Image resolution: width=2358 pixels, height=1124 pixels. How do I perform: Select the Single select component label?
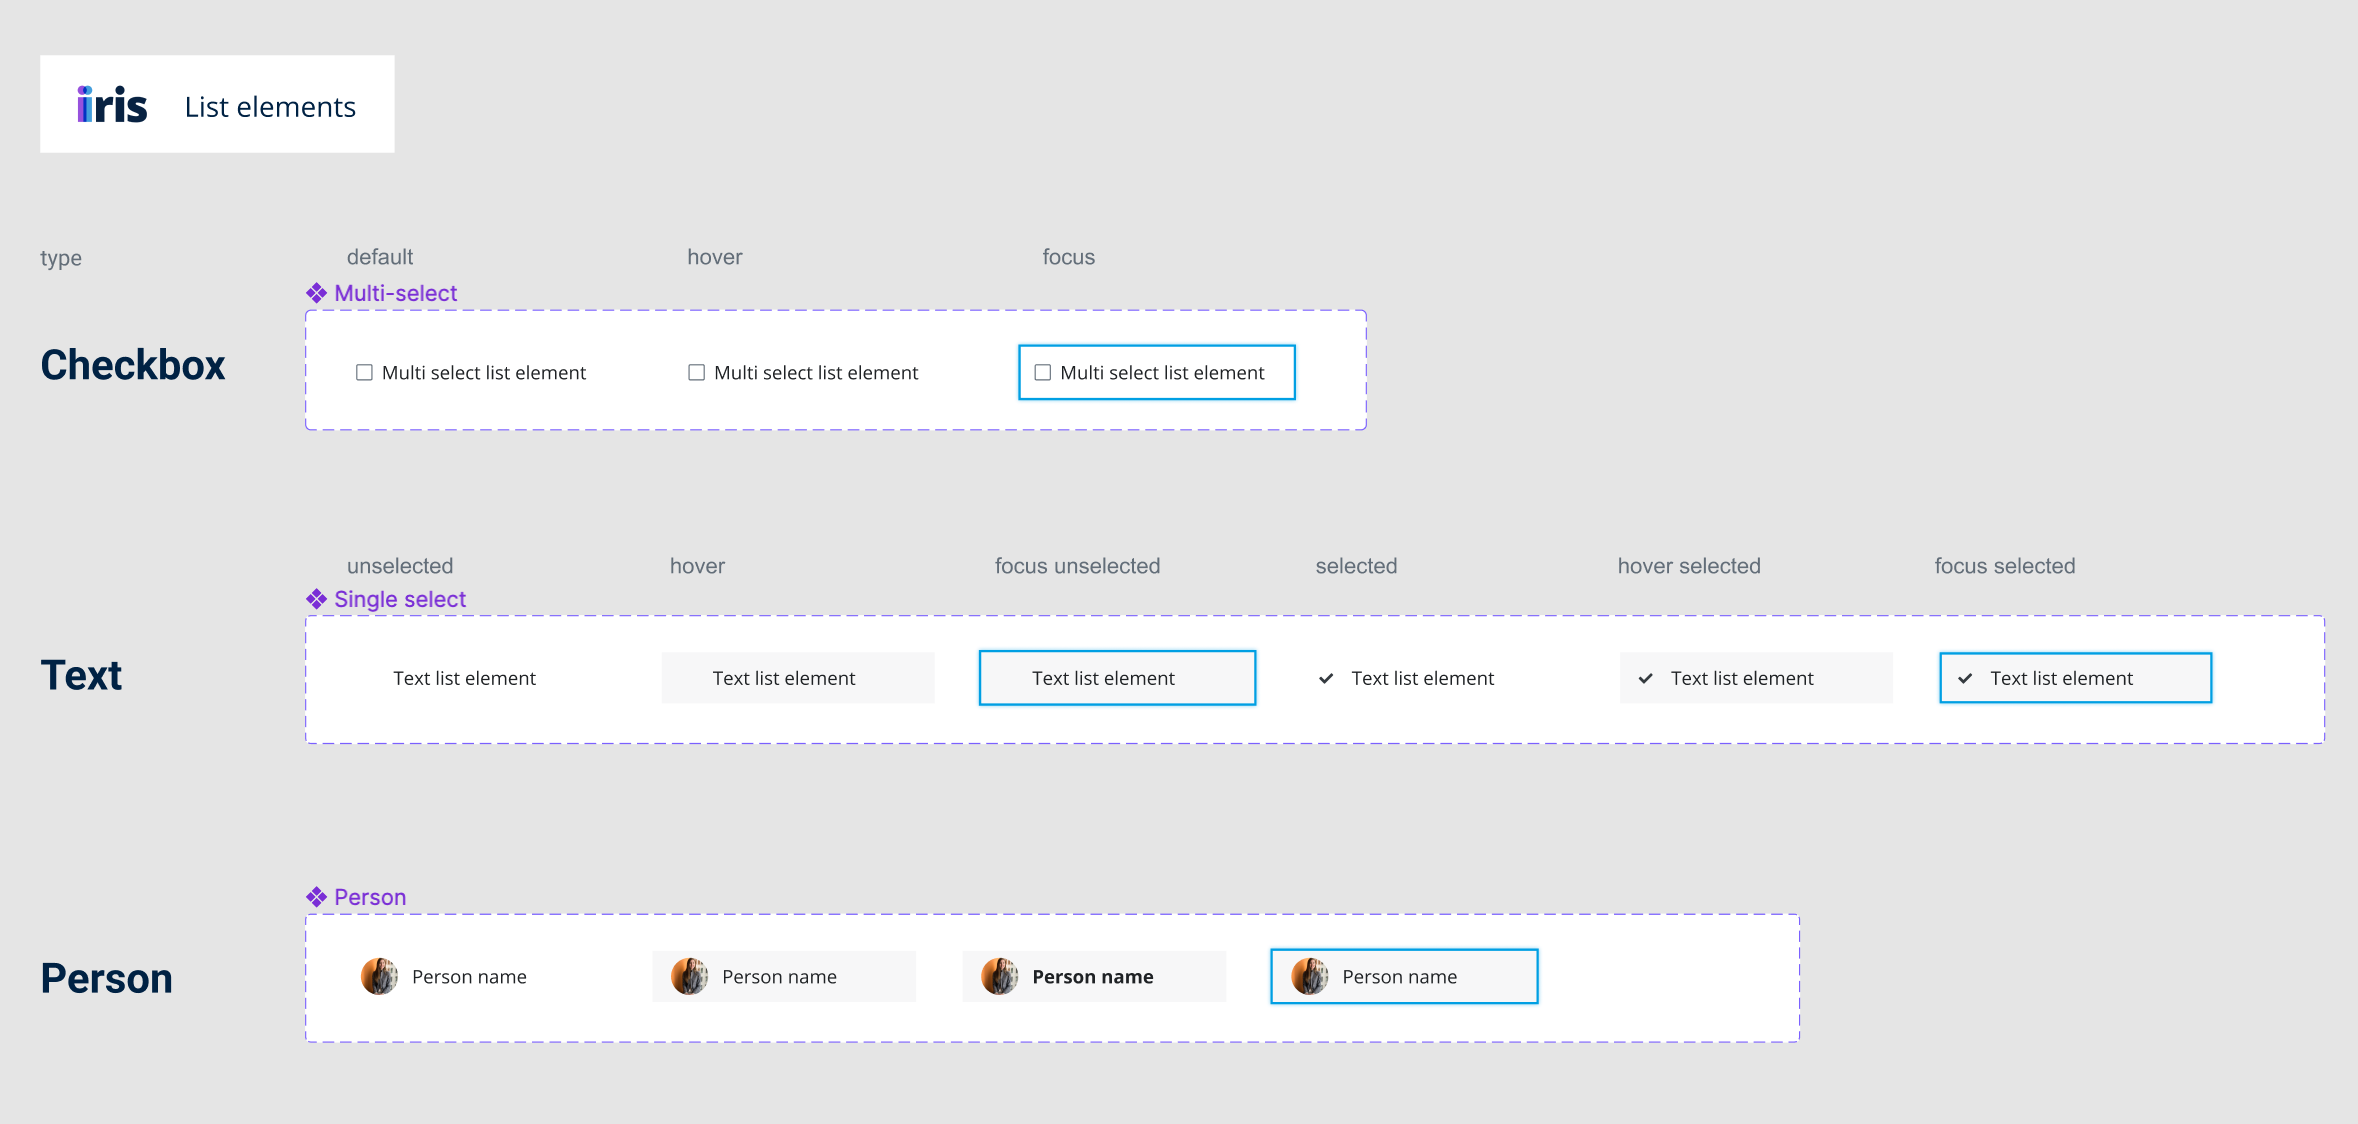tap(400, 599)
